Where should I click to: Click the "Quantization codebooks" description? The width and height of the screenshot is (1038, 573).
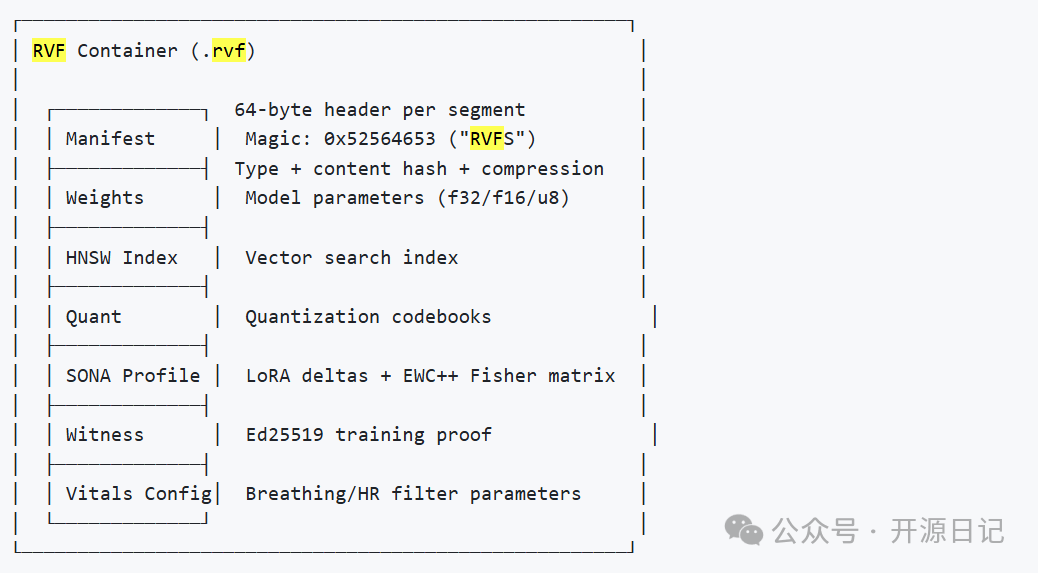coord(368,317)
